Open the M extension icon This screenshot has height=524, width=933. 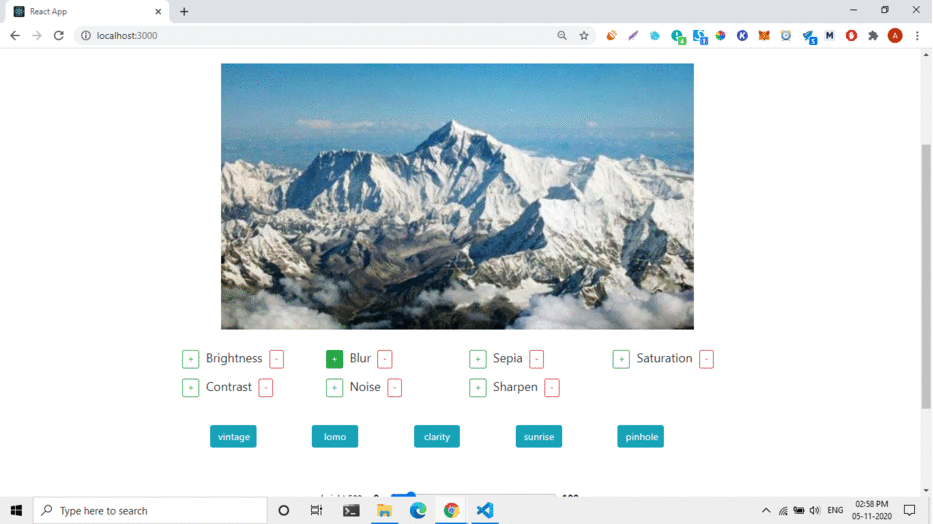click(829, 36)
